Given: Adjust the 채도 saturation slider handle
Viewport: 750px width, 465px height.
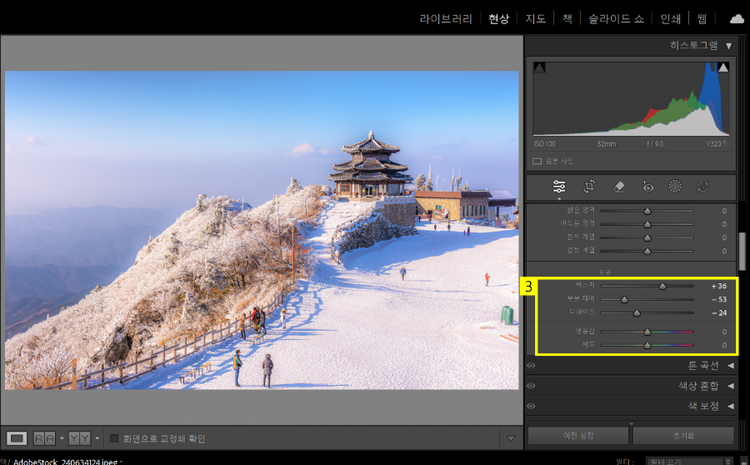Looking at the screenshot, I should (647, 345).
